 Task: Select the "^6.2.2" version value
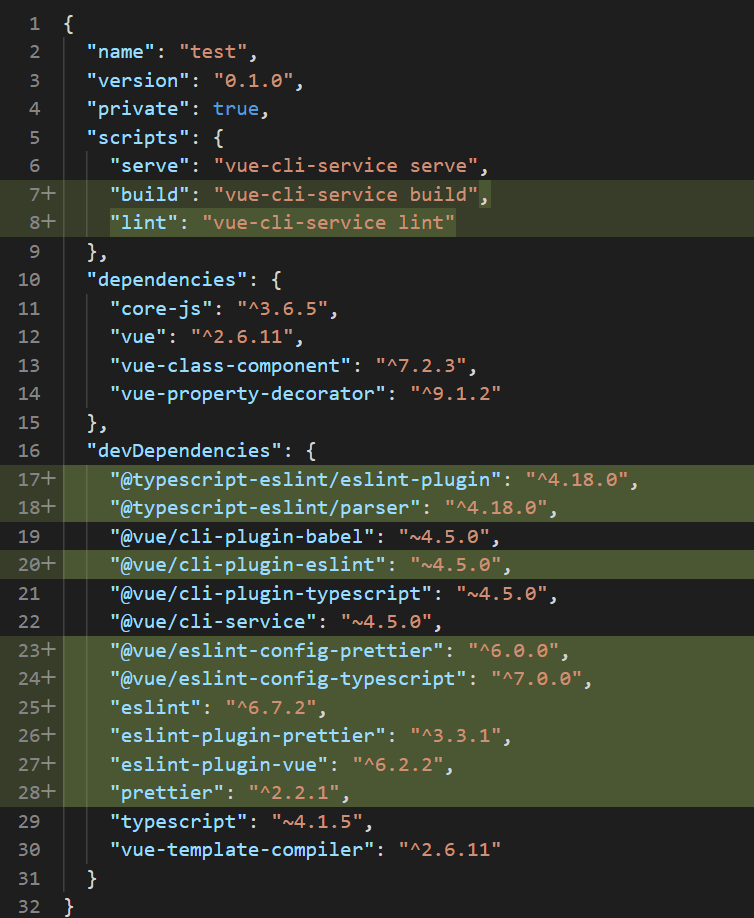point(398,765)
